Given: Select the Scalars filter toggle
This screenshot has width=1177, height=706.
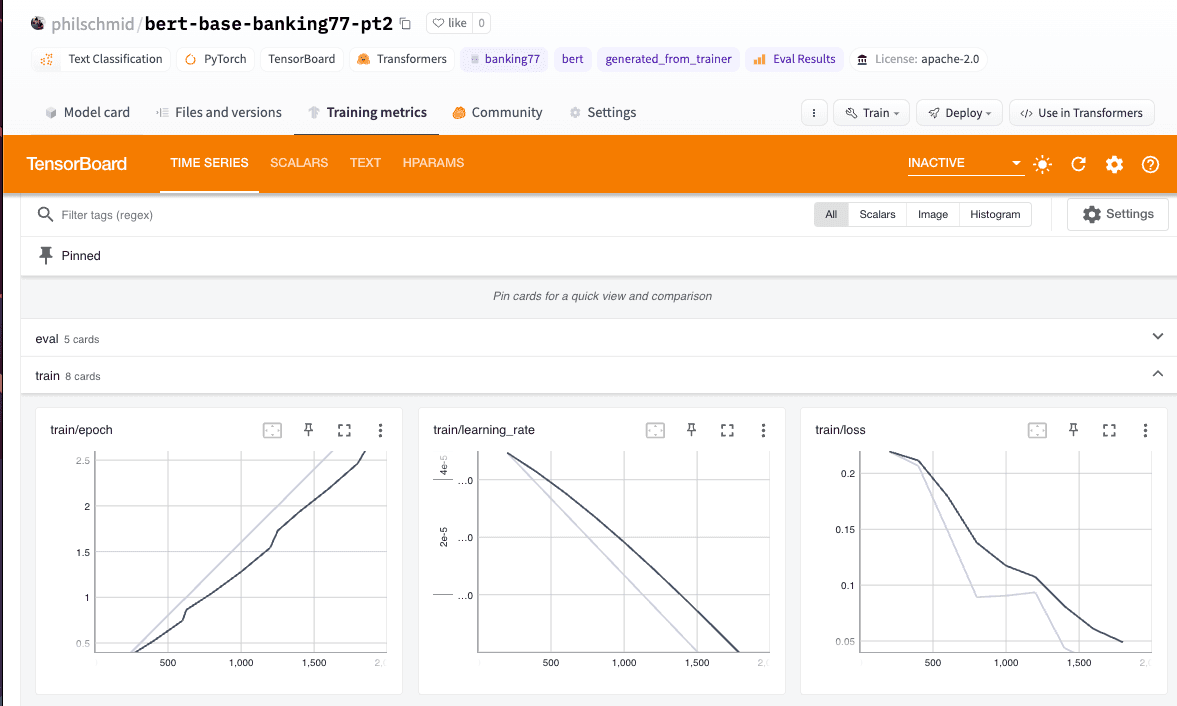Looking at the screenshot, I should (877, 215).
